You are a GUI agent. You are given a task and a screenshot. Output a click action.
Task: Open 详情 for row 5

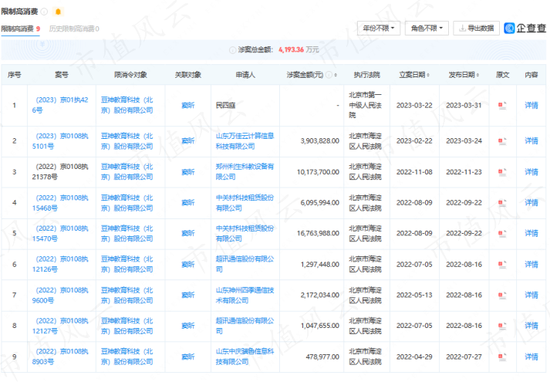531,233
